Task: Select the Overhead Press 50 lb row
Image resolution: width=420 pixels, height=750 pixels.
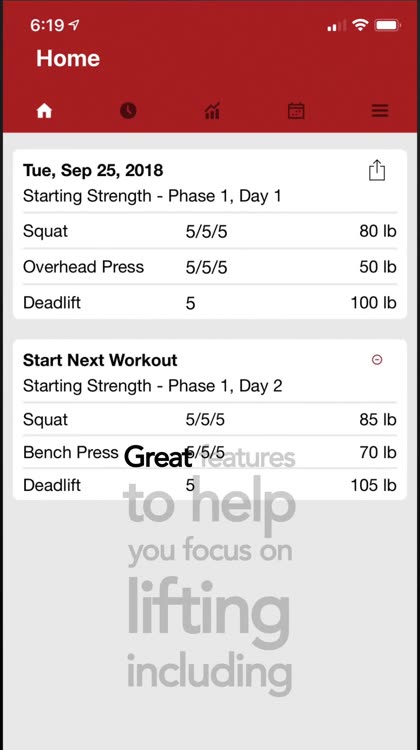Action: pos(210,267)
